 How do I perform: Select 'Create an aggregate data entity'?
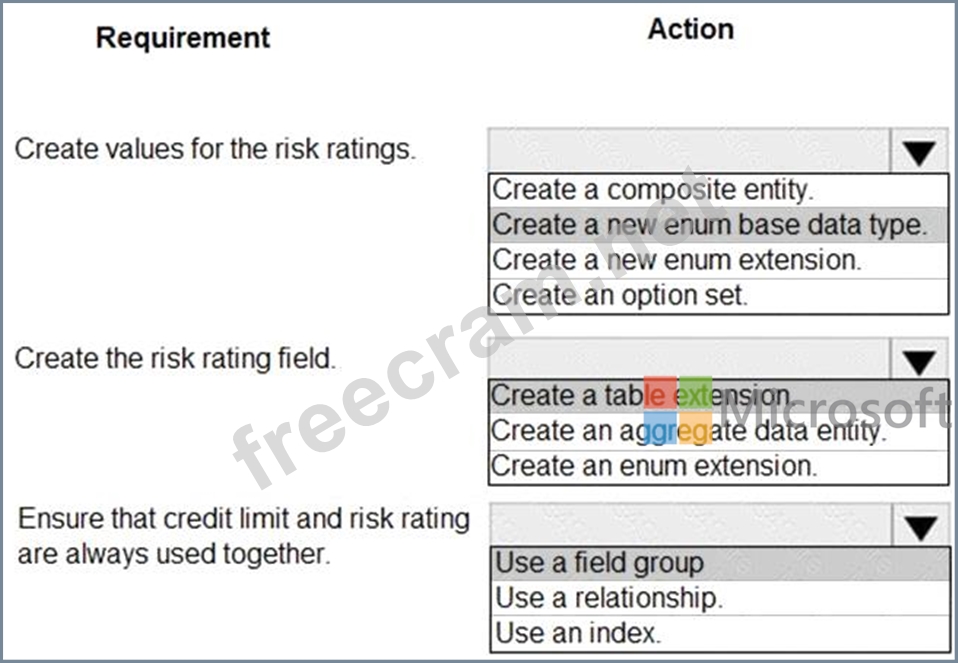coord(718,431)
